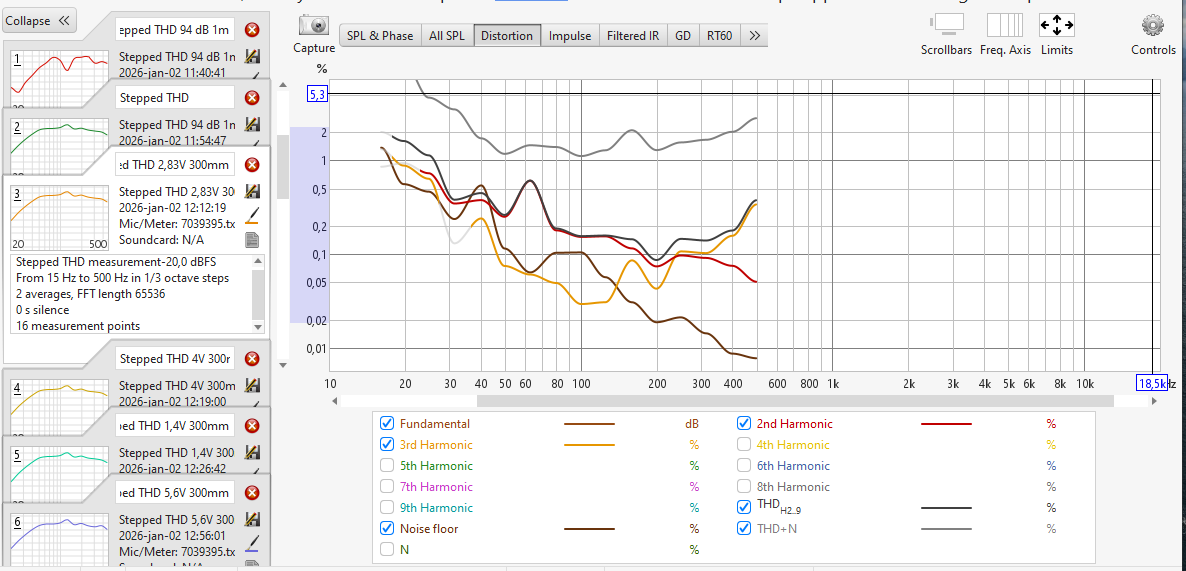Remove the Stepped THD 4V measurement
The width and height of the screenshot is (1186, 571).
tap(252, 359)
